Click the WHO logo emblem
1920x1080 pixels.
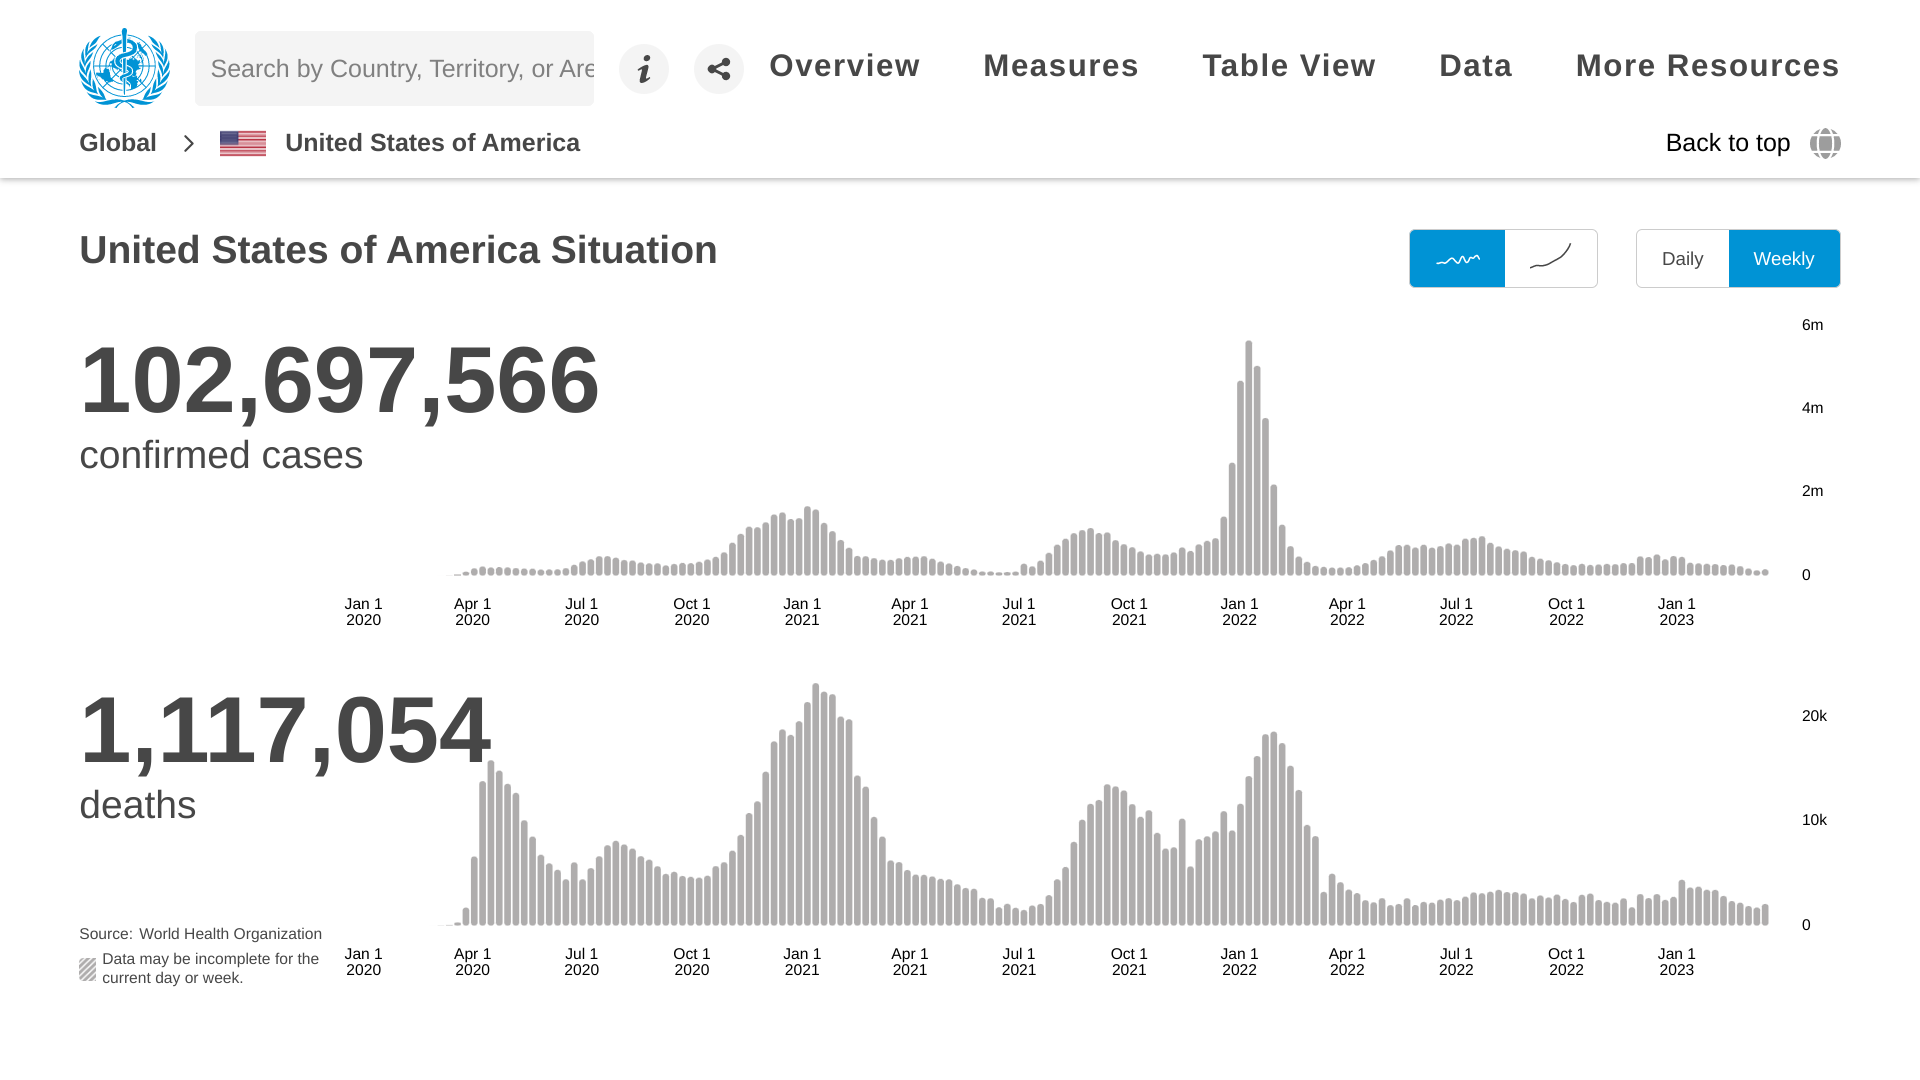[x=124, y=68]
